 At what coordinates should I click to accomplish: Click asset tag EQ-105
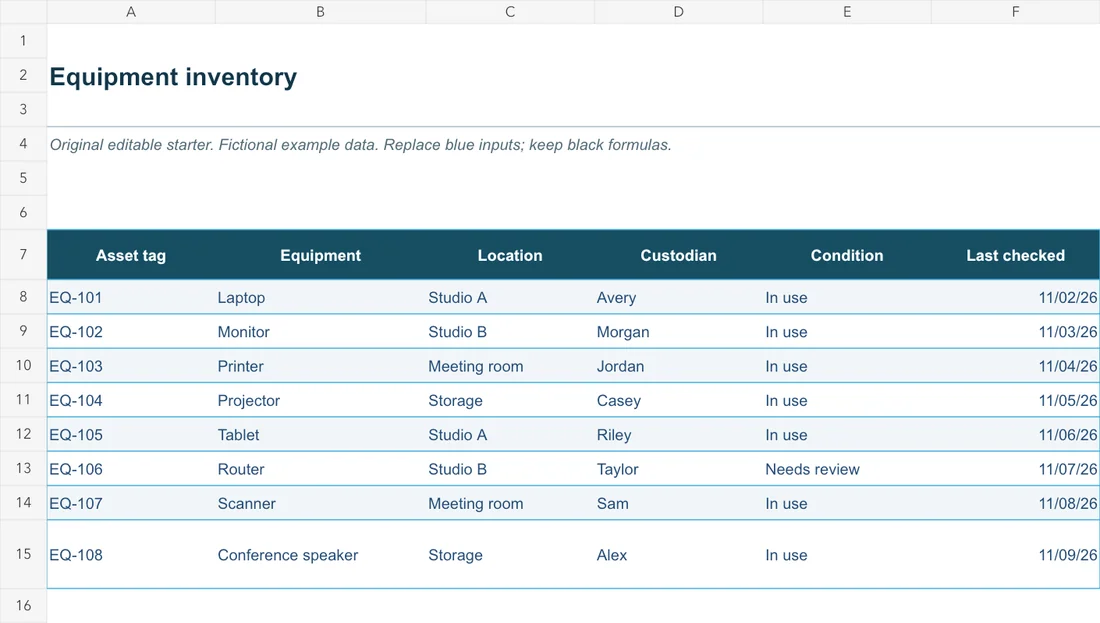tap(131, 435)
